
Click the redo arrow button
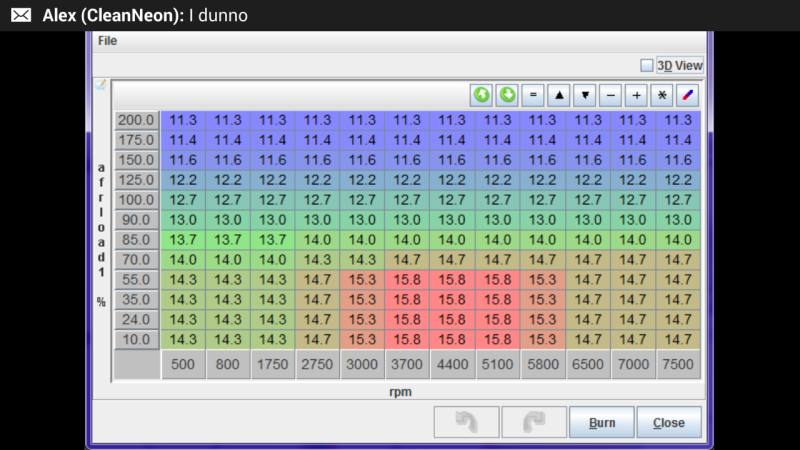(x=533, y=422)
